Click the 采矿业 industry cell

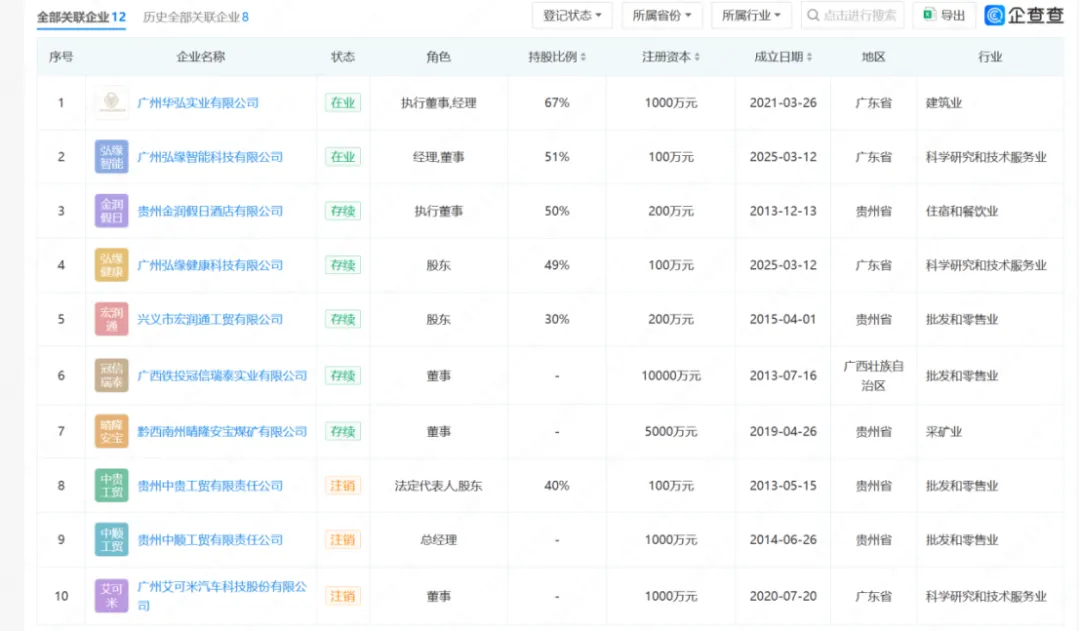944,431
